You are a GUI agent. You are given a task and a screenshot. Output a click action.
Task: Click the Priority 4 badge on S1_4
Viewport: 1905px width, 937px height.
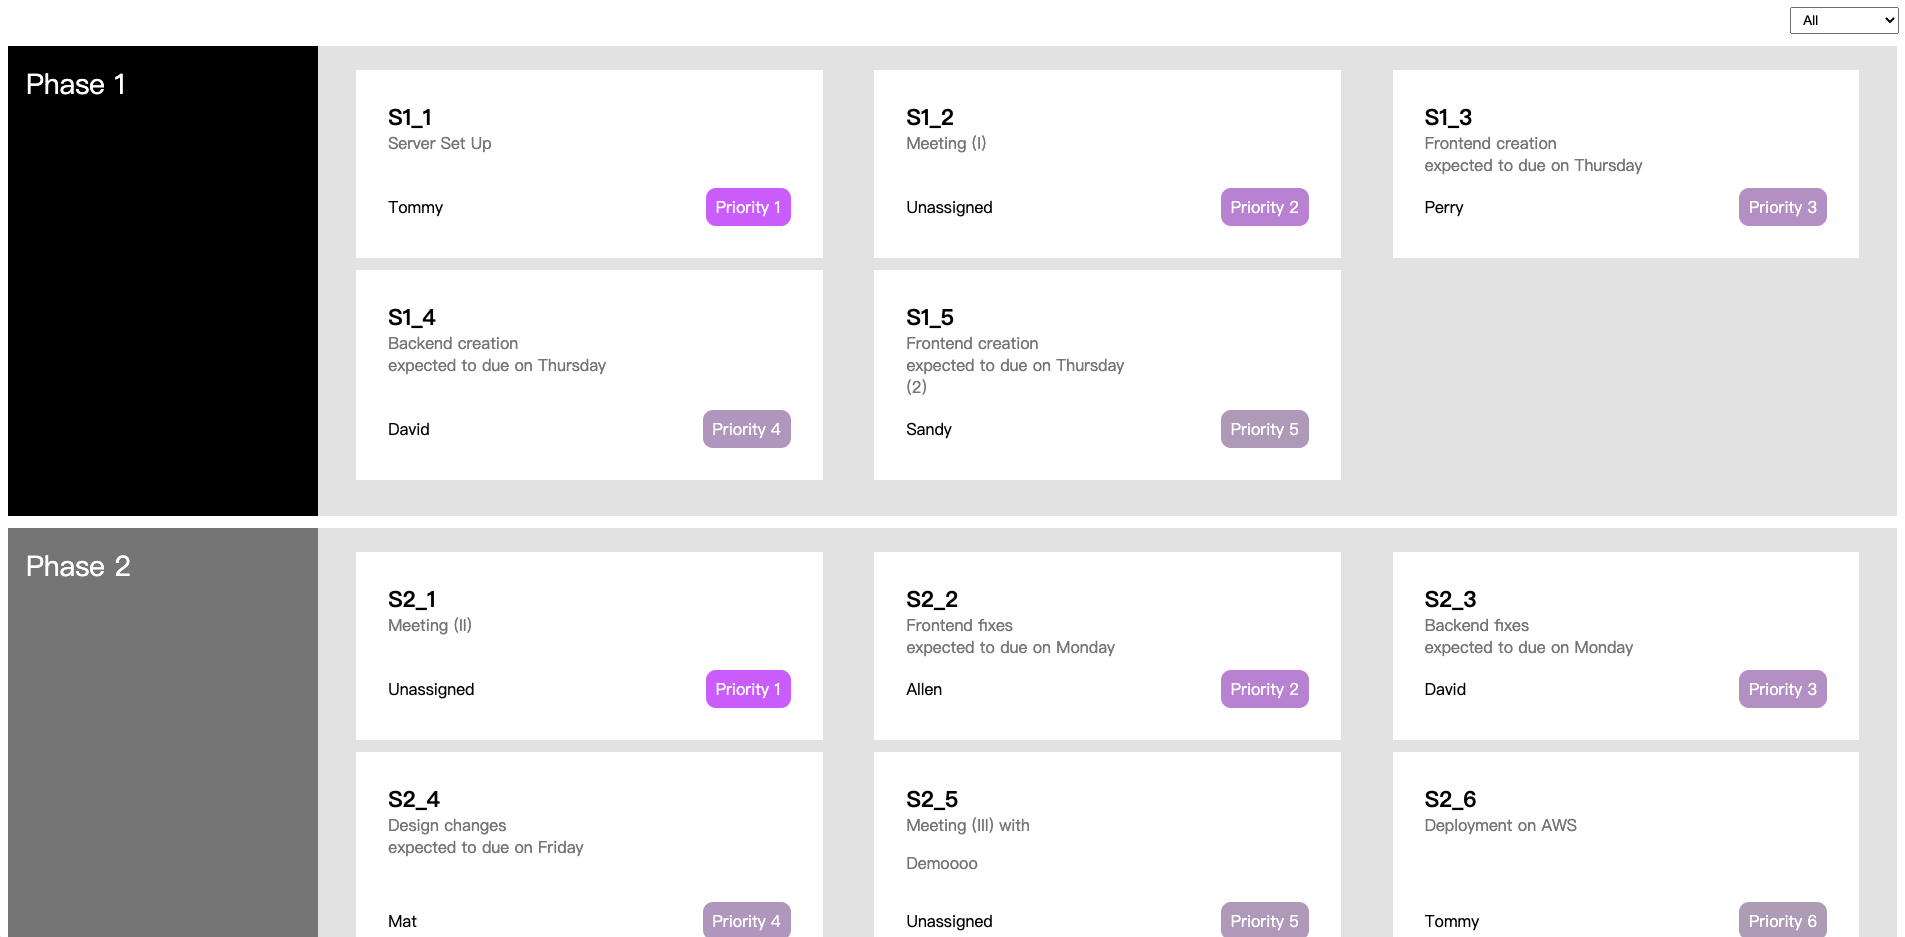[746, 428]
